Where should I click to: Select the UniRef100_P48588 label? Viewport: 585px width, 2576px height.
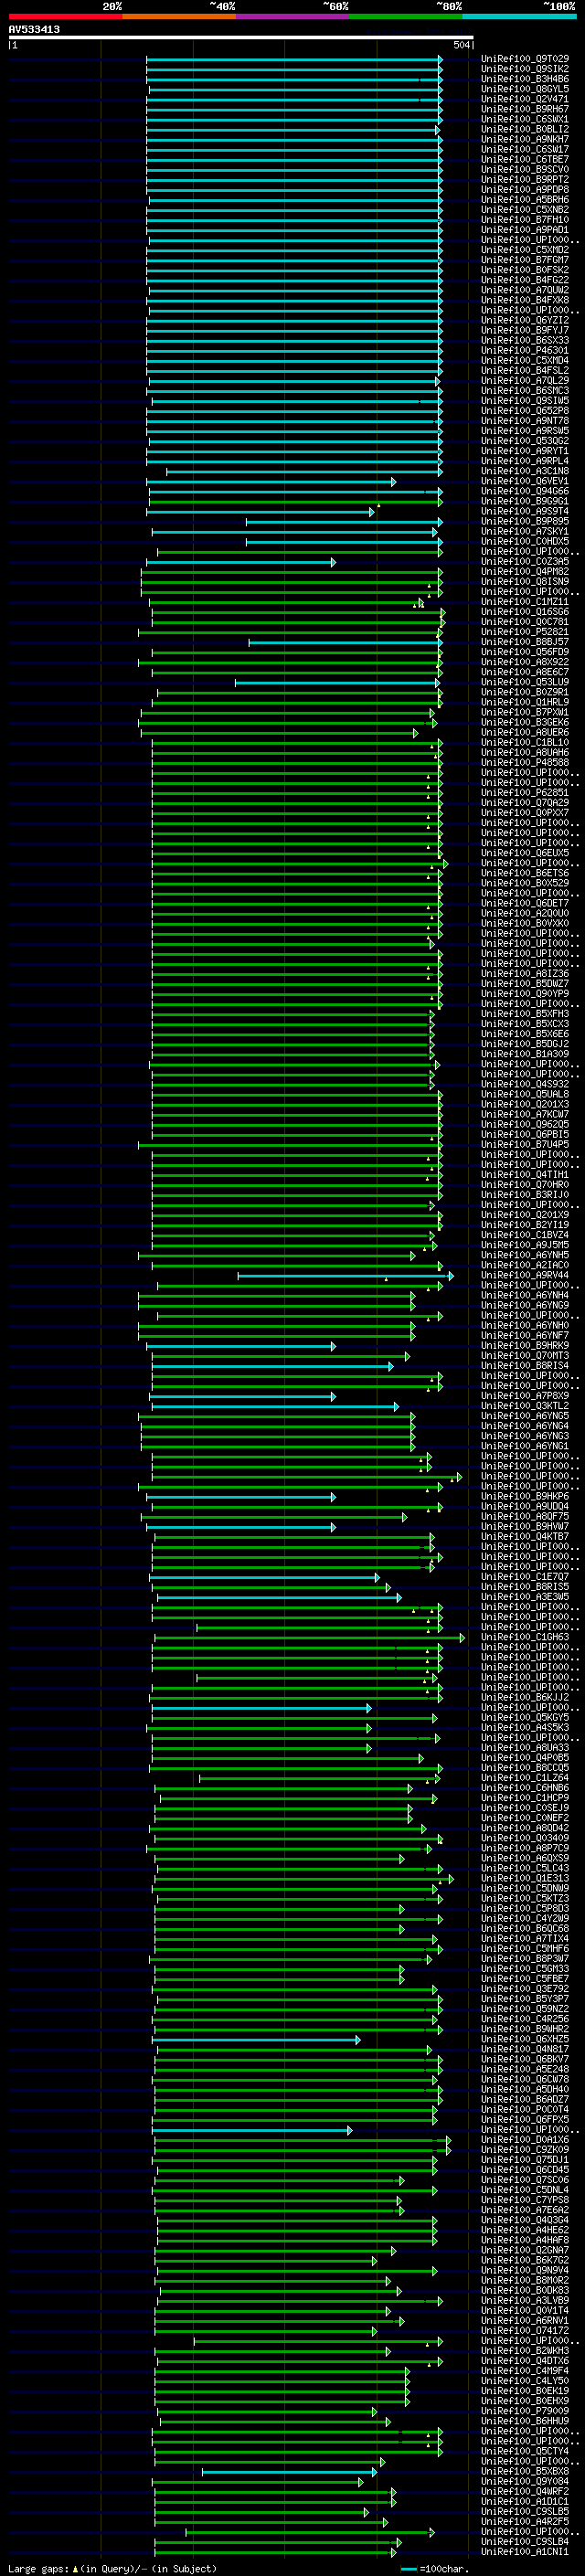[x=525, y=762]
